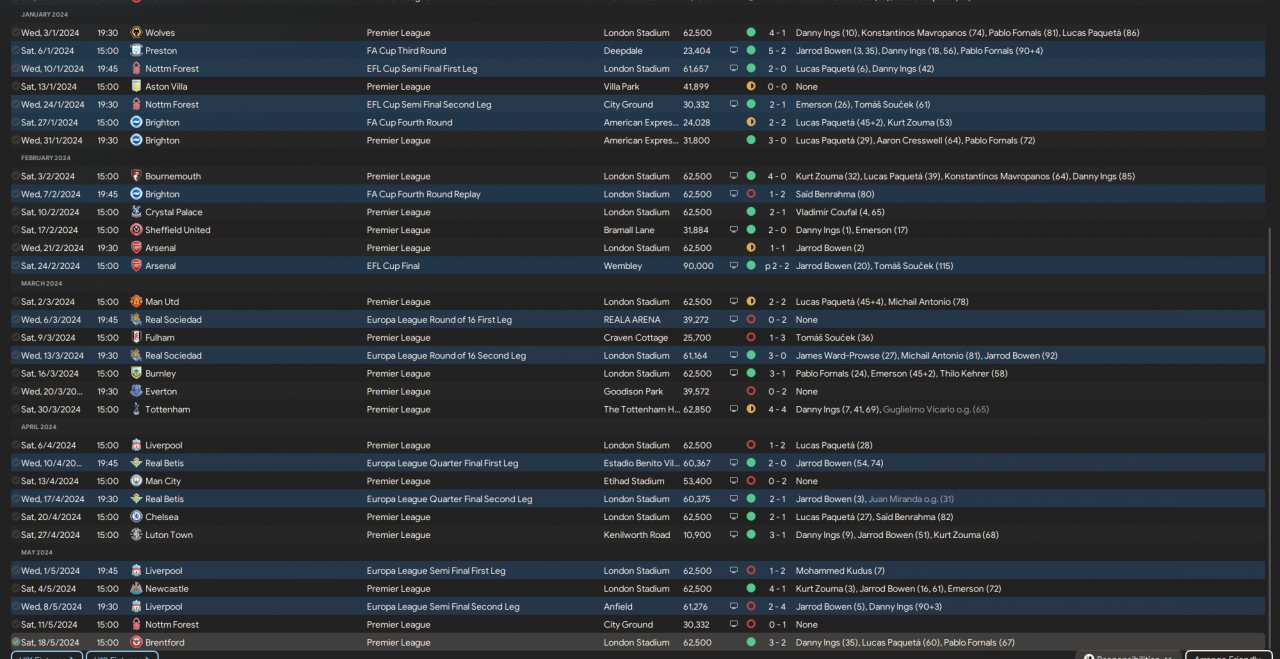The image size is (1280, 659).
Task: Click the yellow draw dot on the Aston Villa row
Action: click(x=751, y=87)
